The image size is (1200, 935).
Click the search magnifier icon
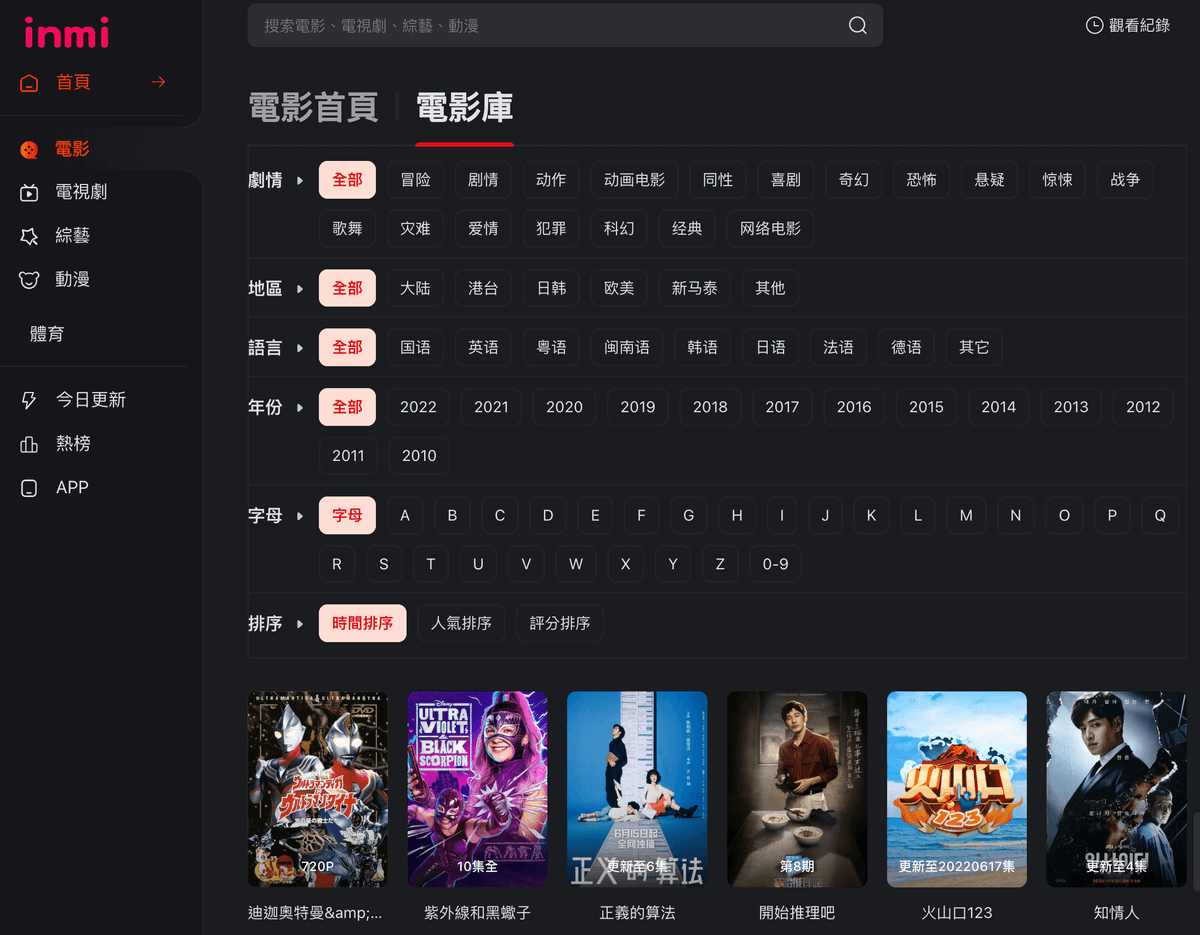[858, 26]
